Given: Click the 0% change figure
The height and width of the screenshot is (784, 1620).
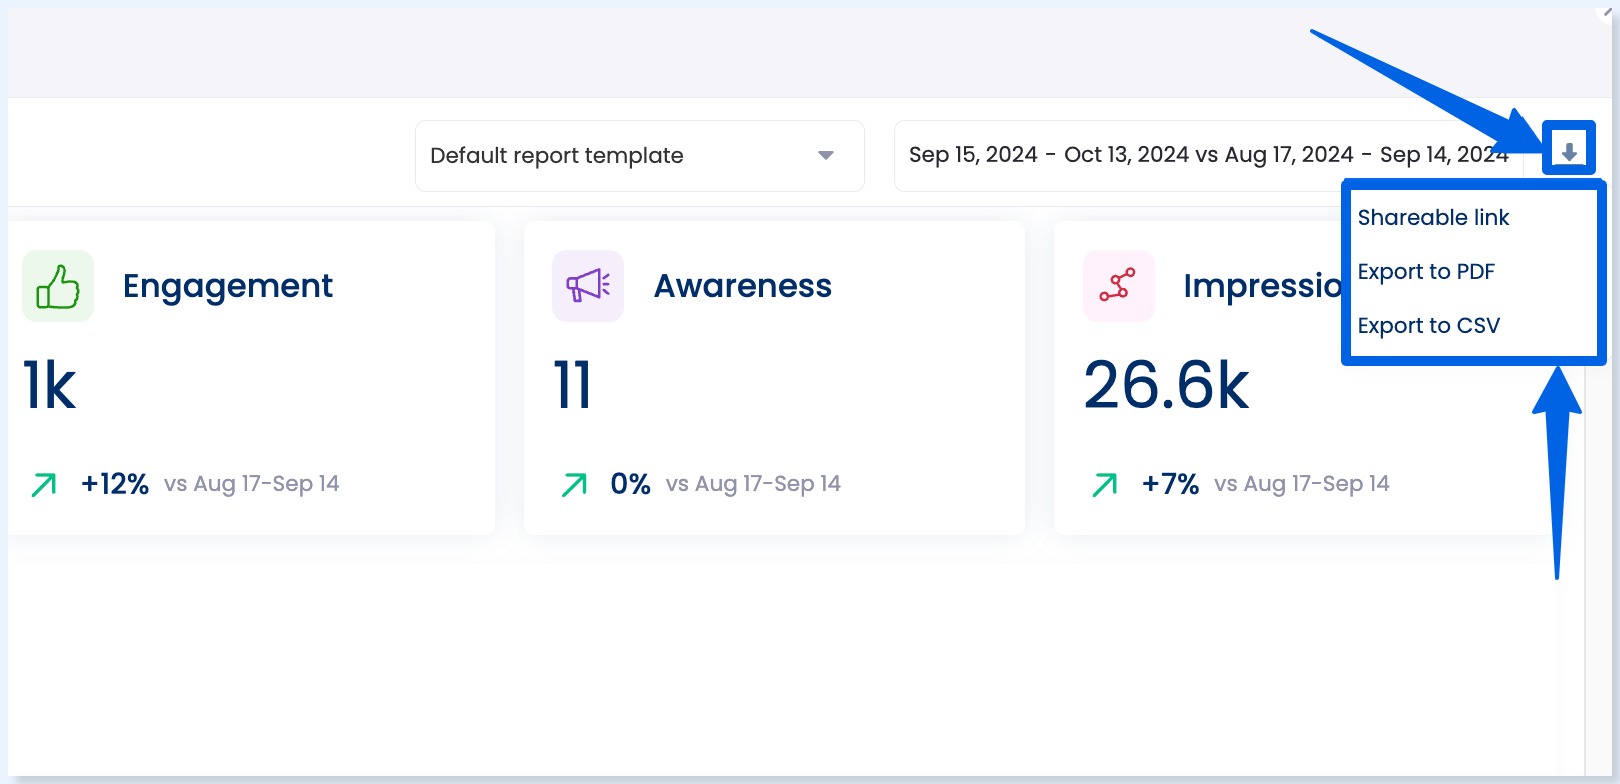Looking at the screenshot, I should pos(631,484).
